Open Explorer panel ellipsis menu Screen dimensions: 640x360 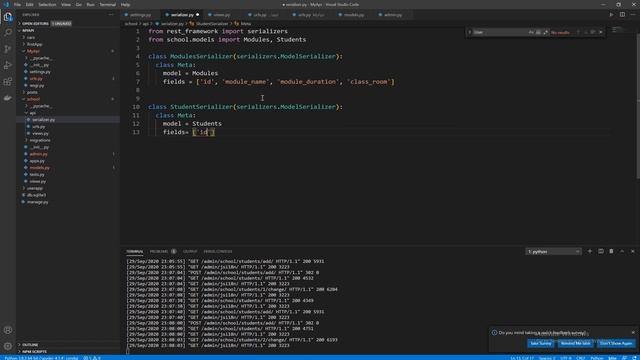[111, 15]
